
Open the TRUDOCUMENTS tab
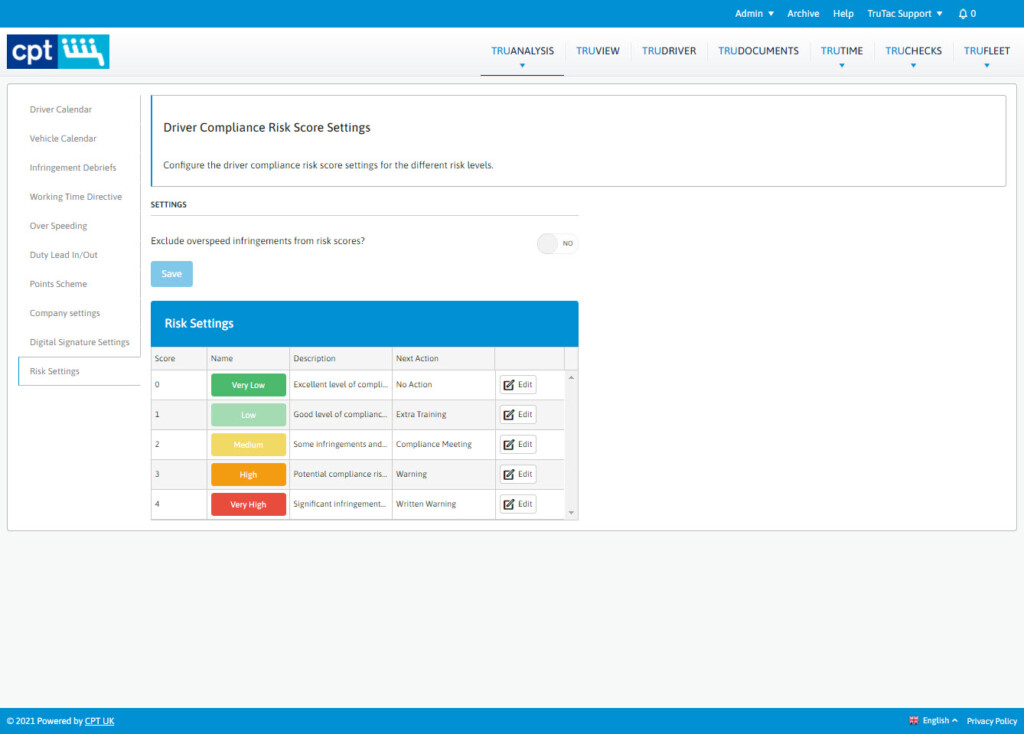(x=758, y=50)
